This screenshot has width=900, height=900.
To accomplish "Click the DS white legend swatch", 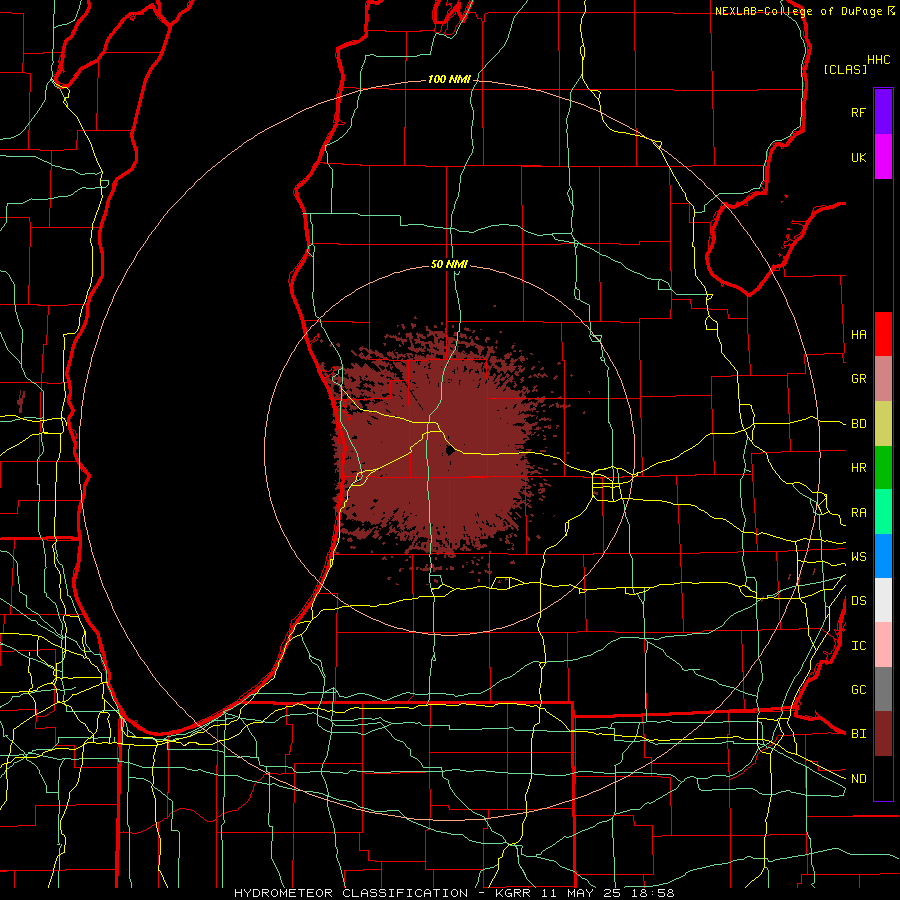I will pos(883,600).
